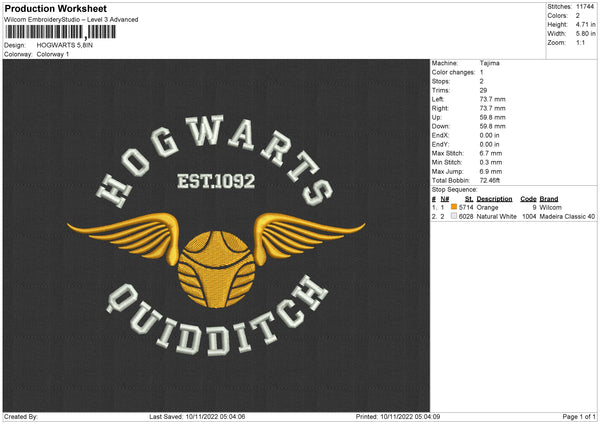Image resolution: width=600 pixels, height=424 pixels.
Task: Click the Max Jump value 6.9 mm
Action: tap(491, 171)
